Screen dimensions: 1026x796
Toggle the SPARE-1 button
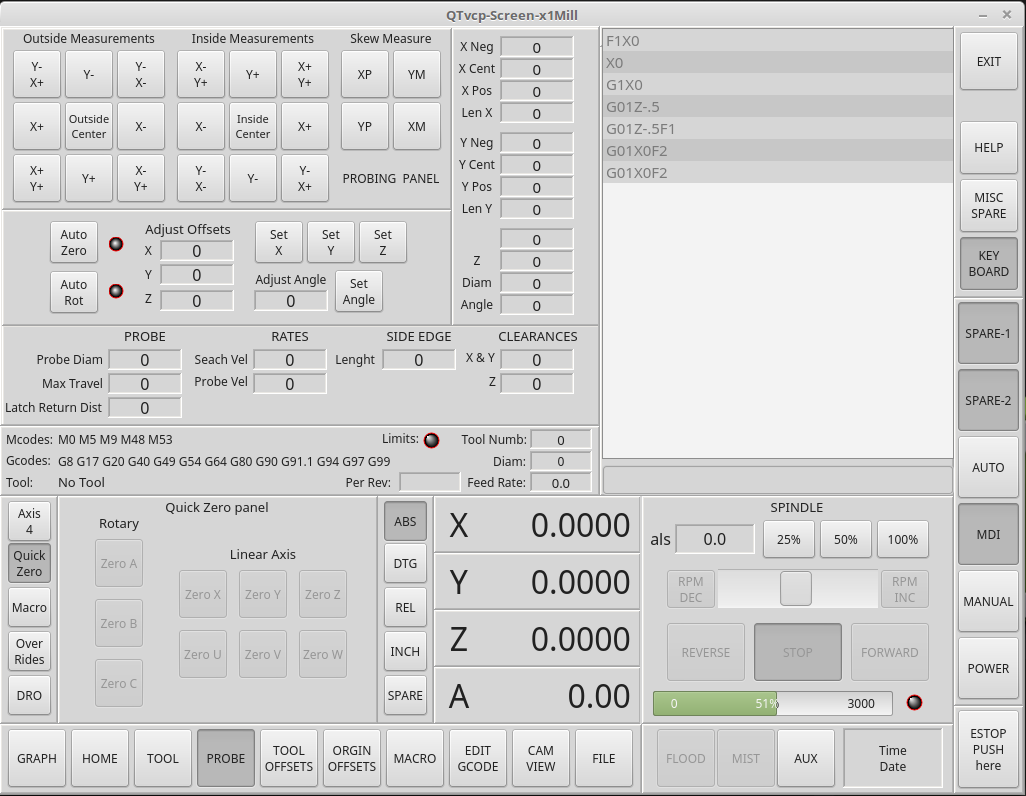(988, 334)
